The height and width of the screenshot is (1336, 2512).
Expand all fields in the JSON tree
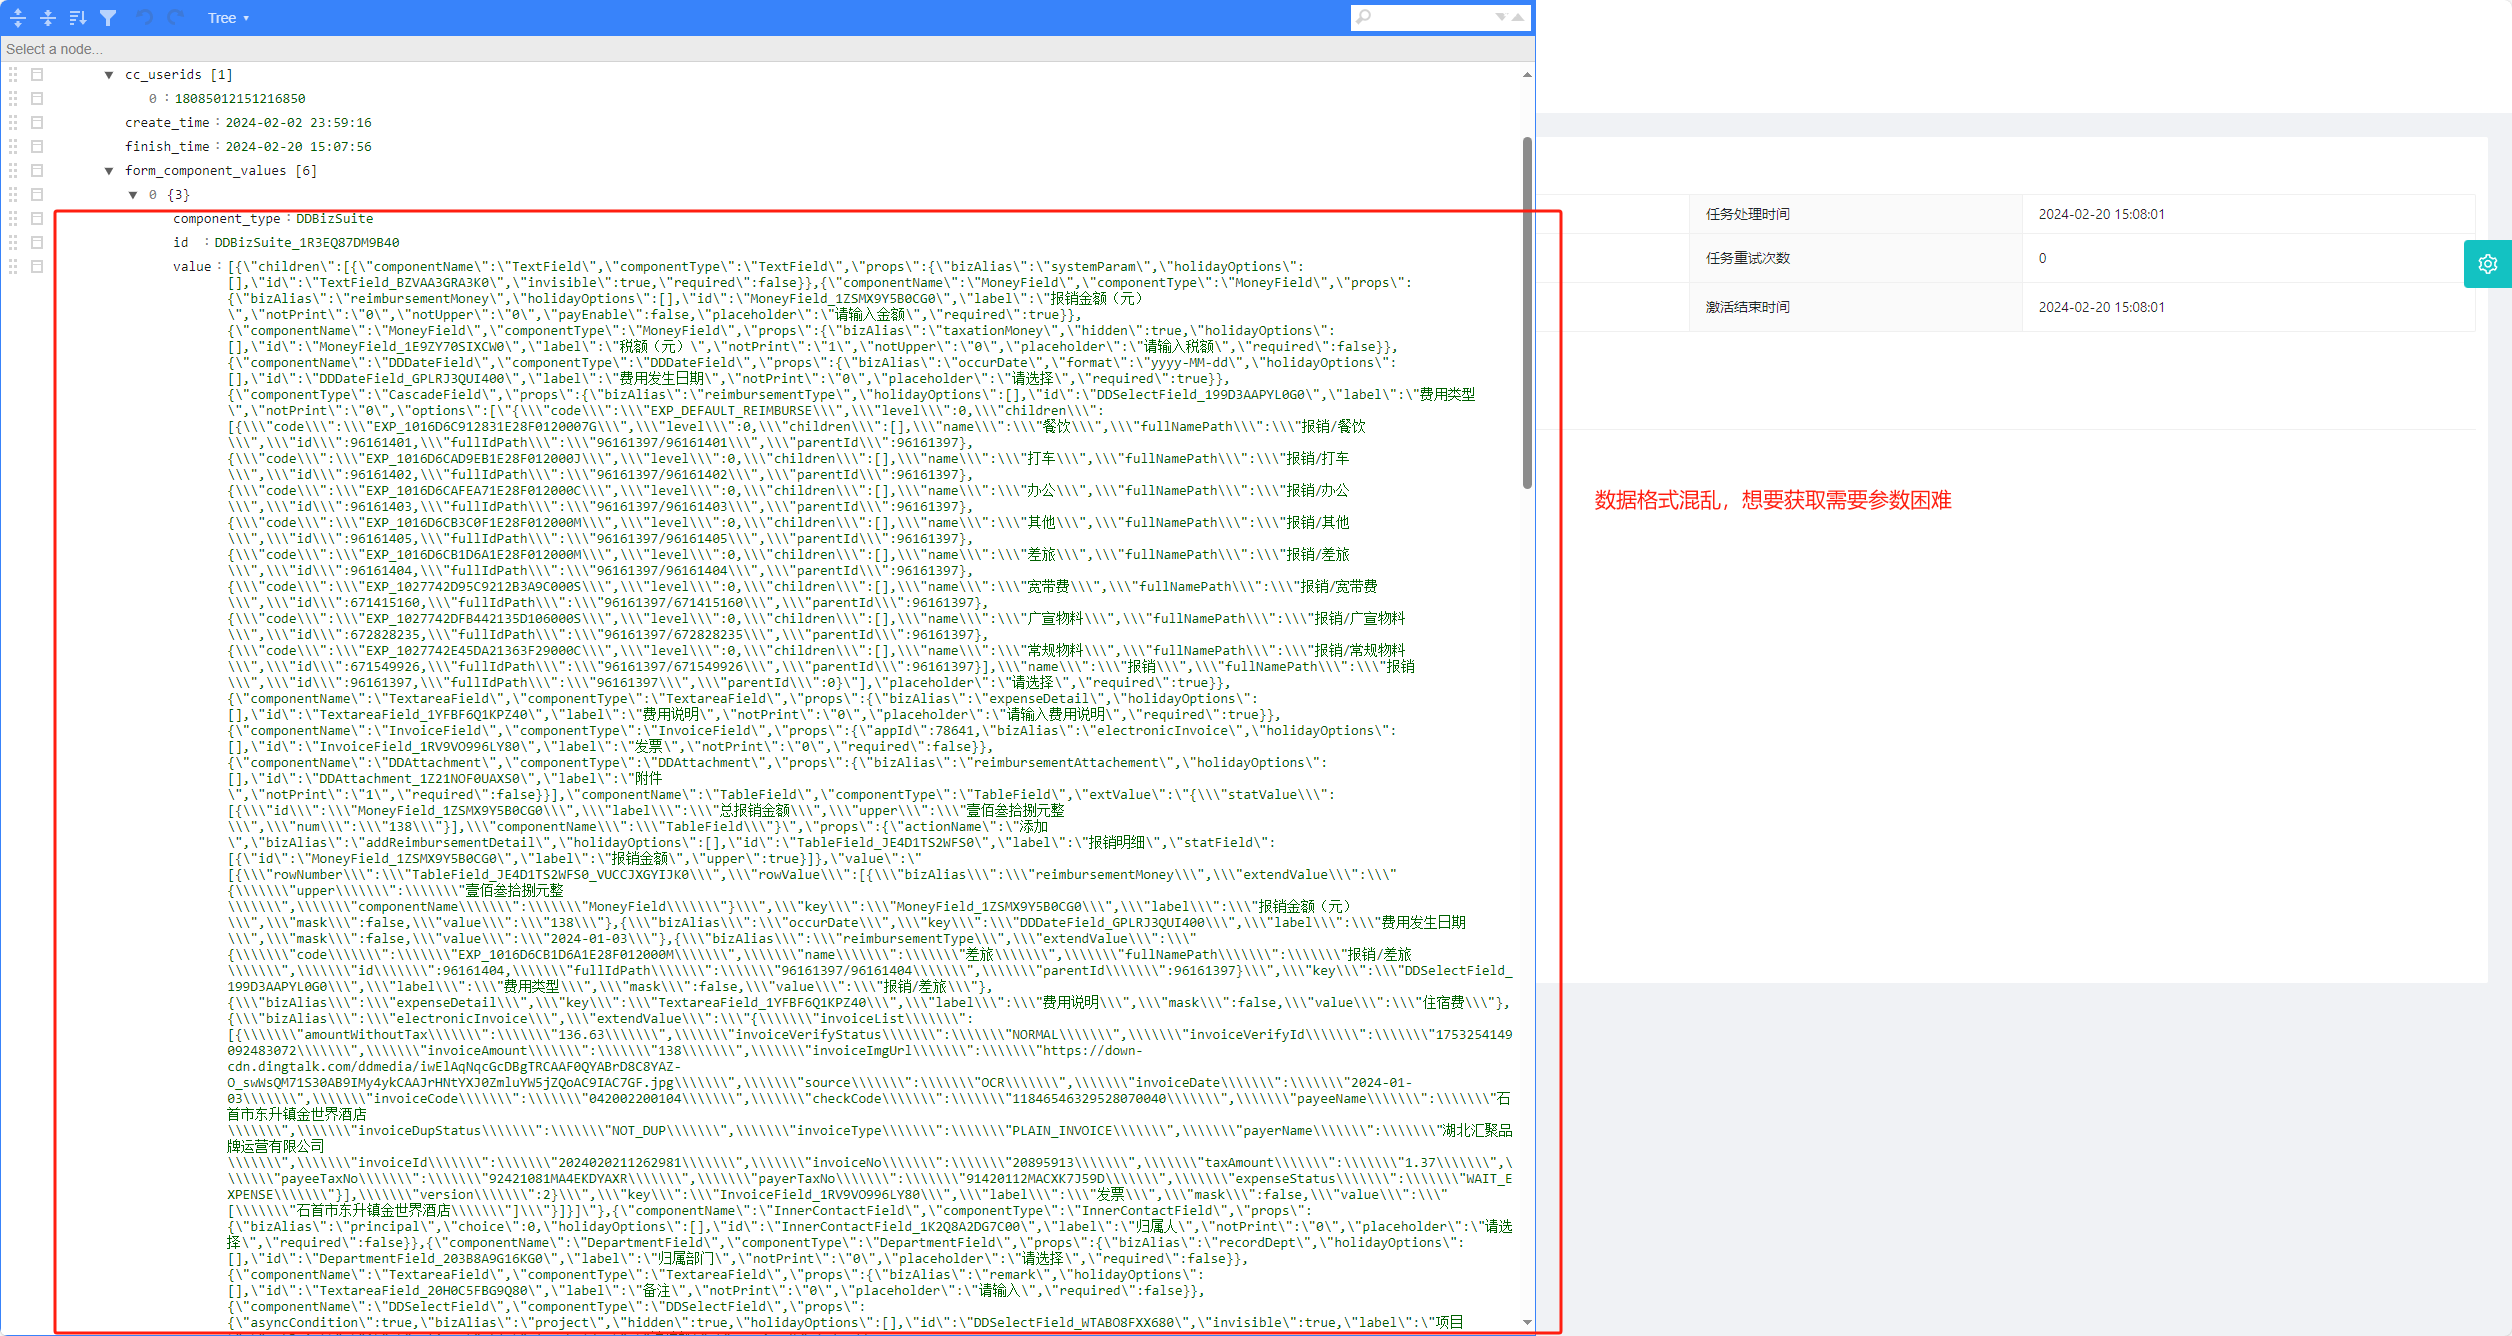[x=18, y=18]
